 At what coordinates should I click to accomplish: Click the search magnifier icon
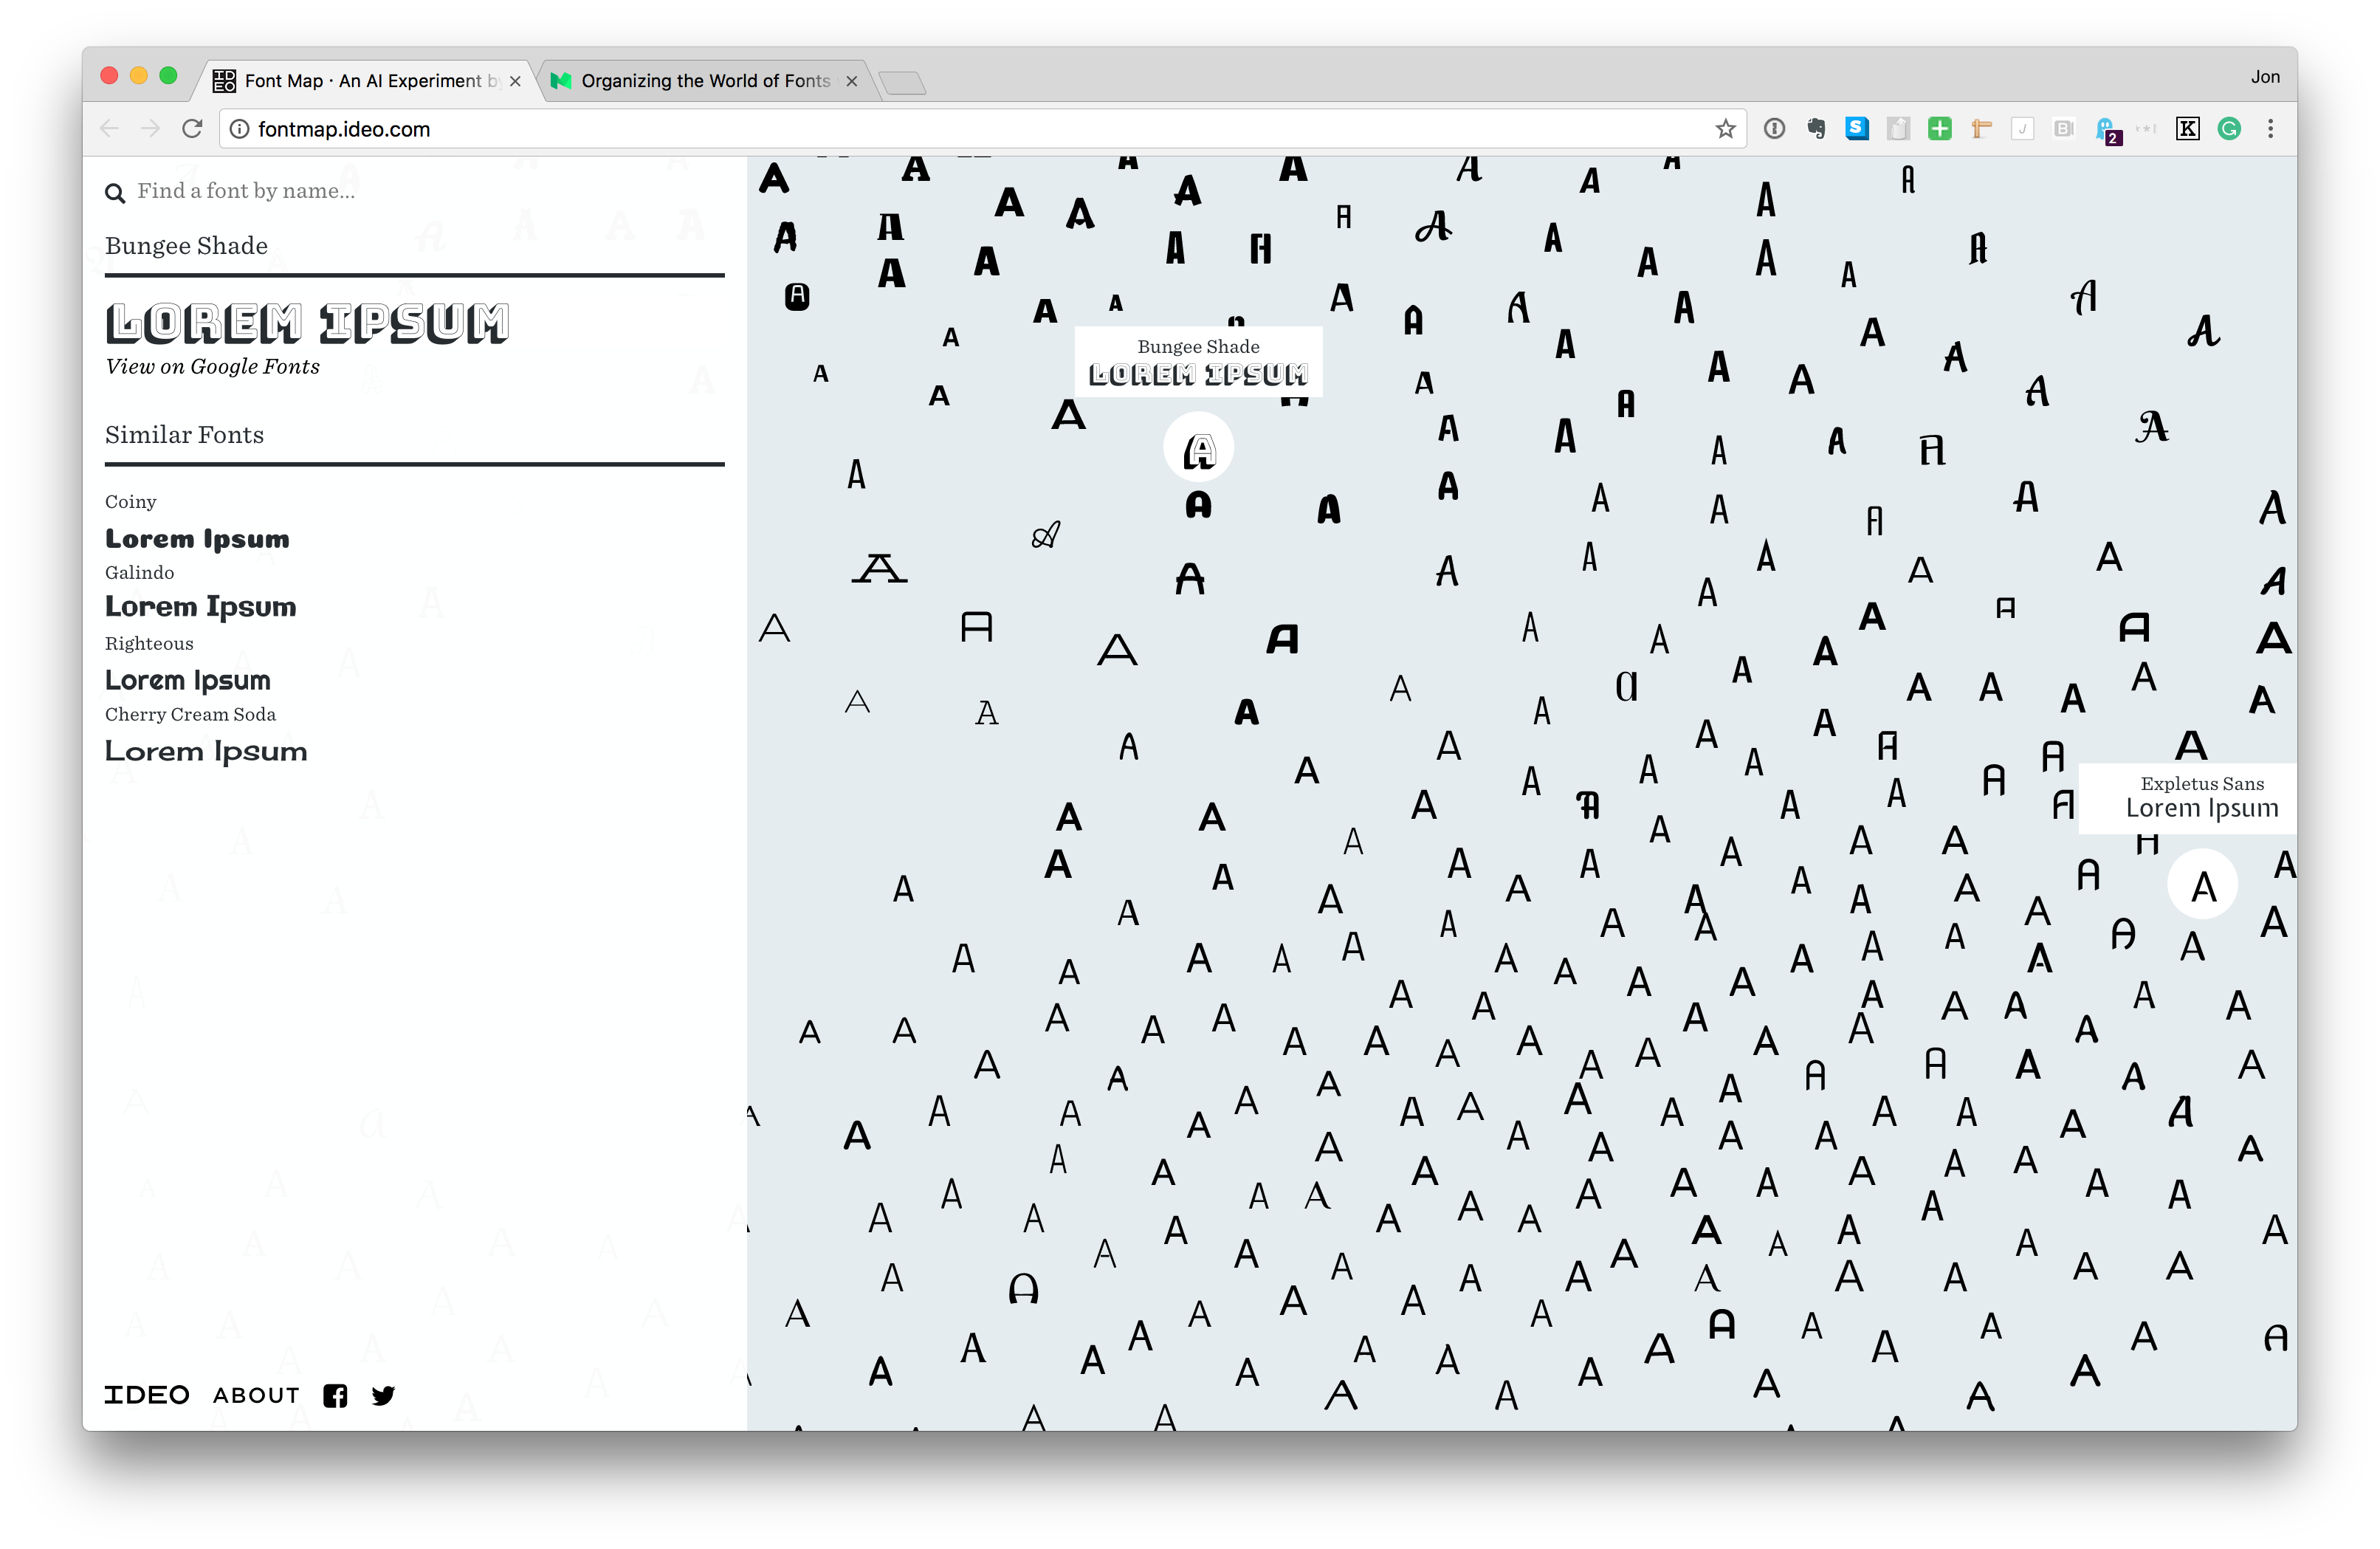(115, 193)
